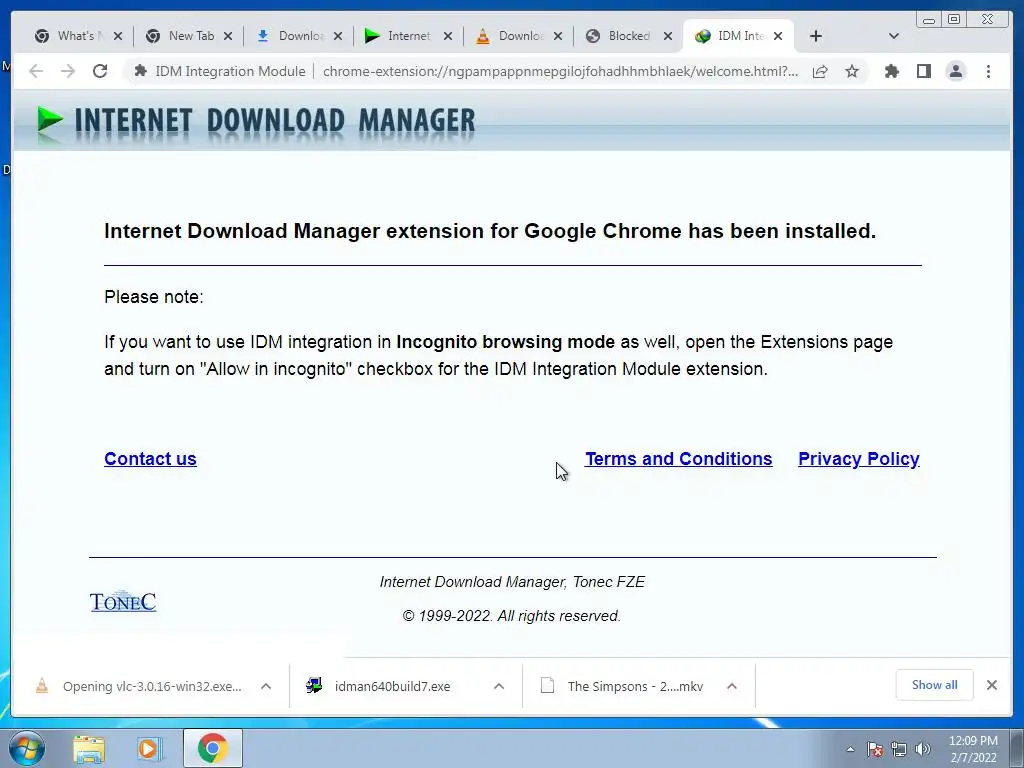Bookmark this page with the star icon
The height and width of the screenshot is (768, 1024).
[x=852, y=71]
